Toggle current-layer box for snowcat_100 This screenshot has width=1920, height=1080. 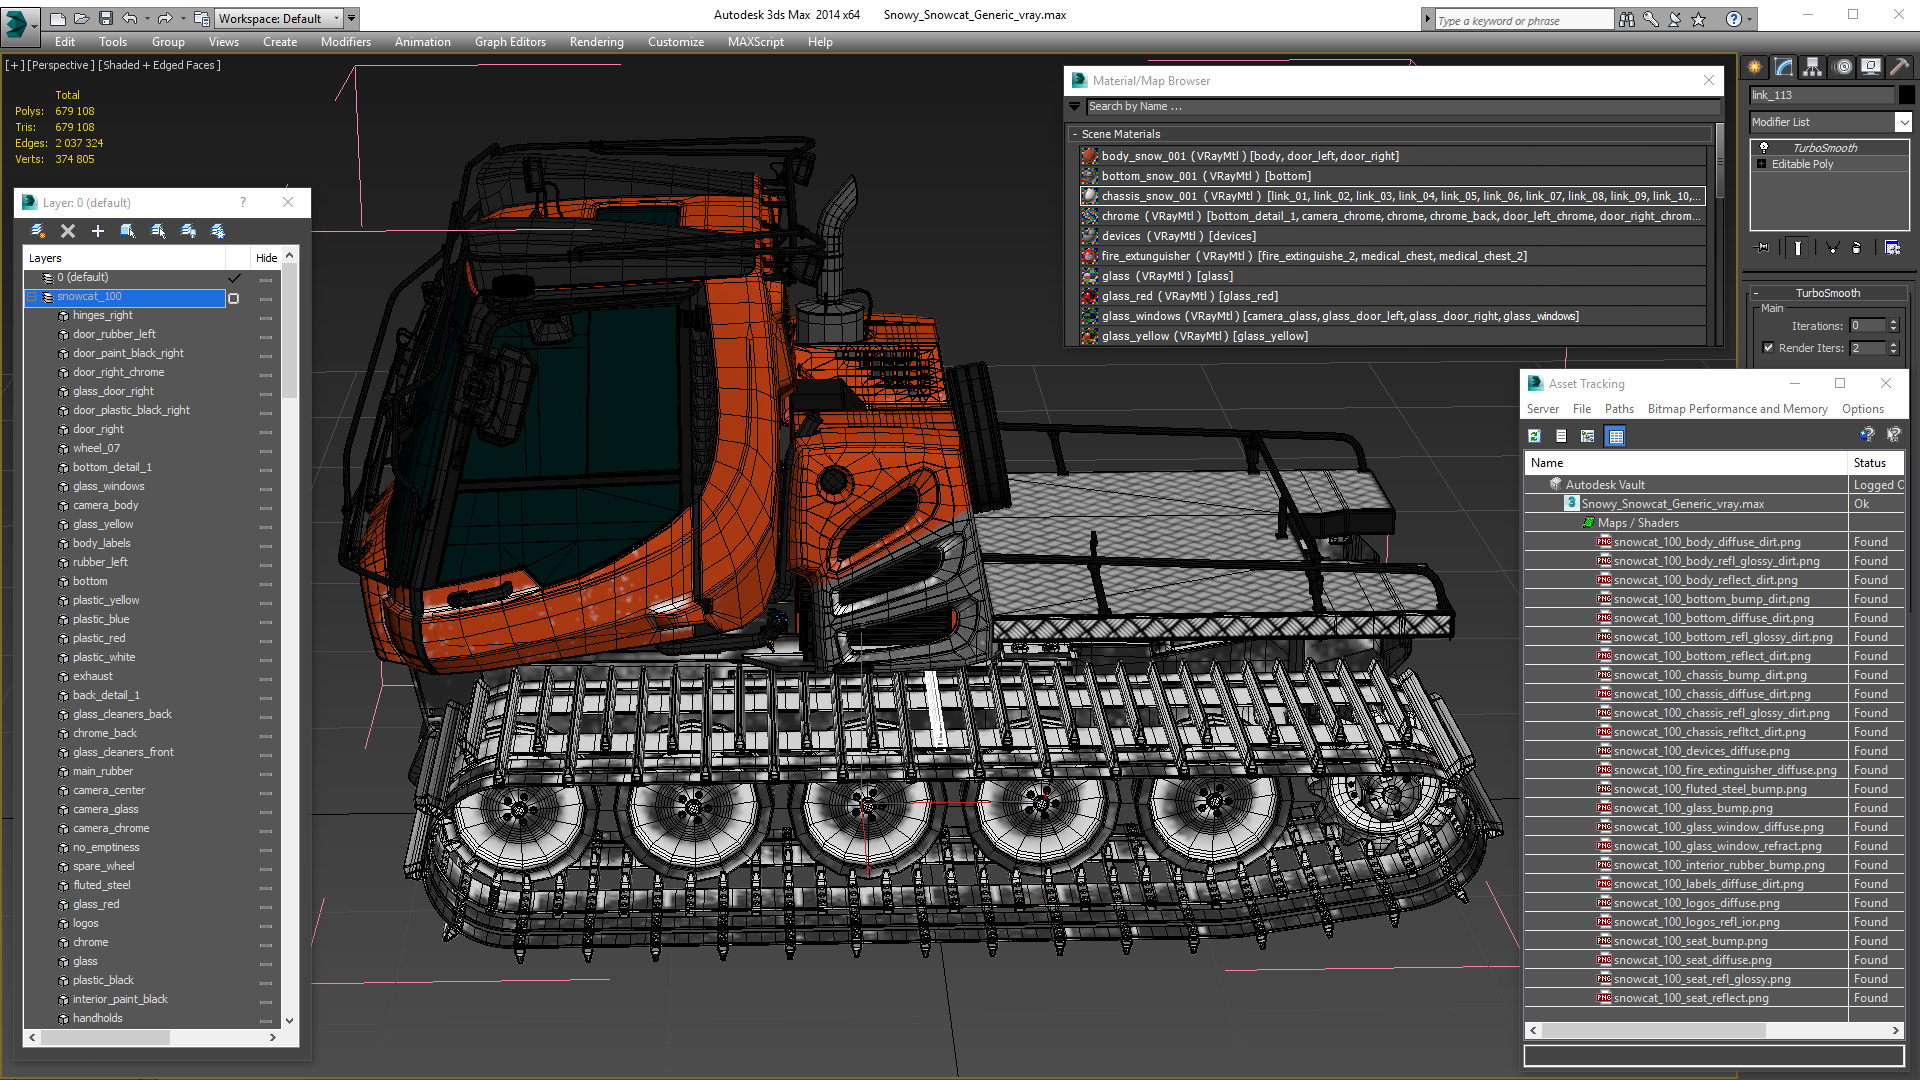[x=234, y=298]
